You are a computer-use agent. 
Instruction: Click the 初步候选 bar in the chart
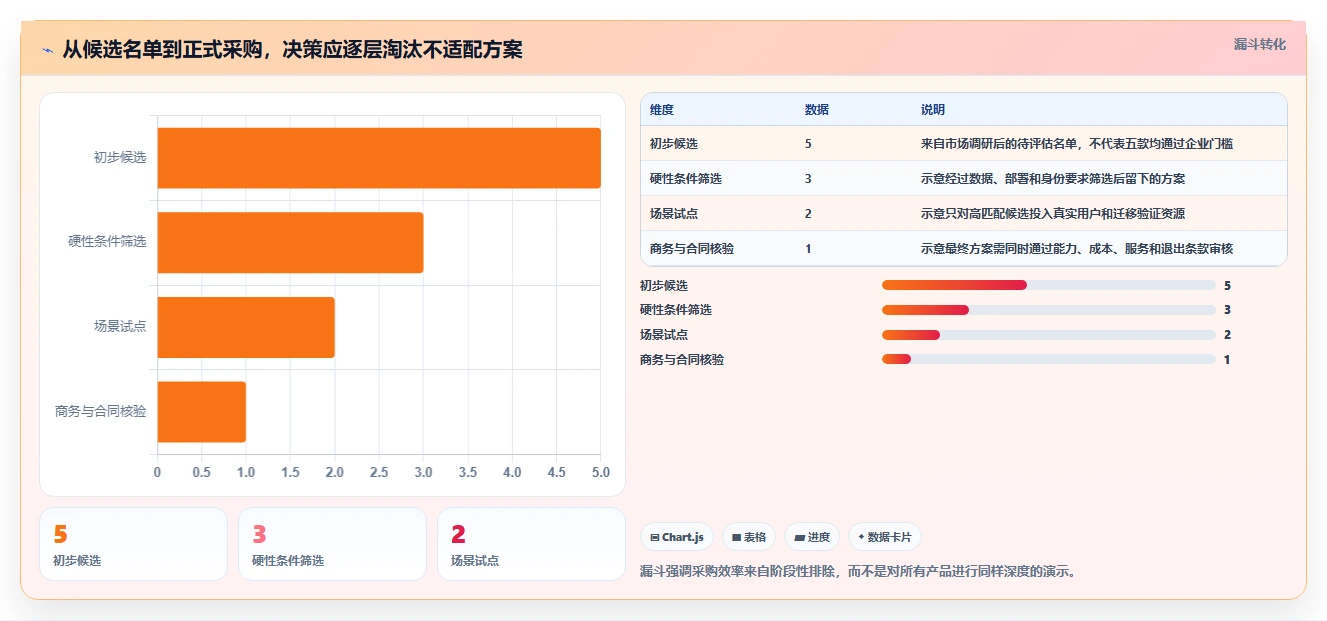coord(379,158)
